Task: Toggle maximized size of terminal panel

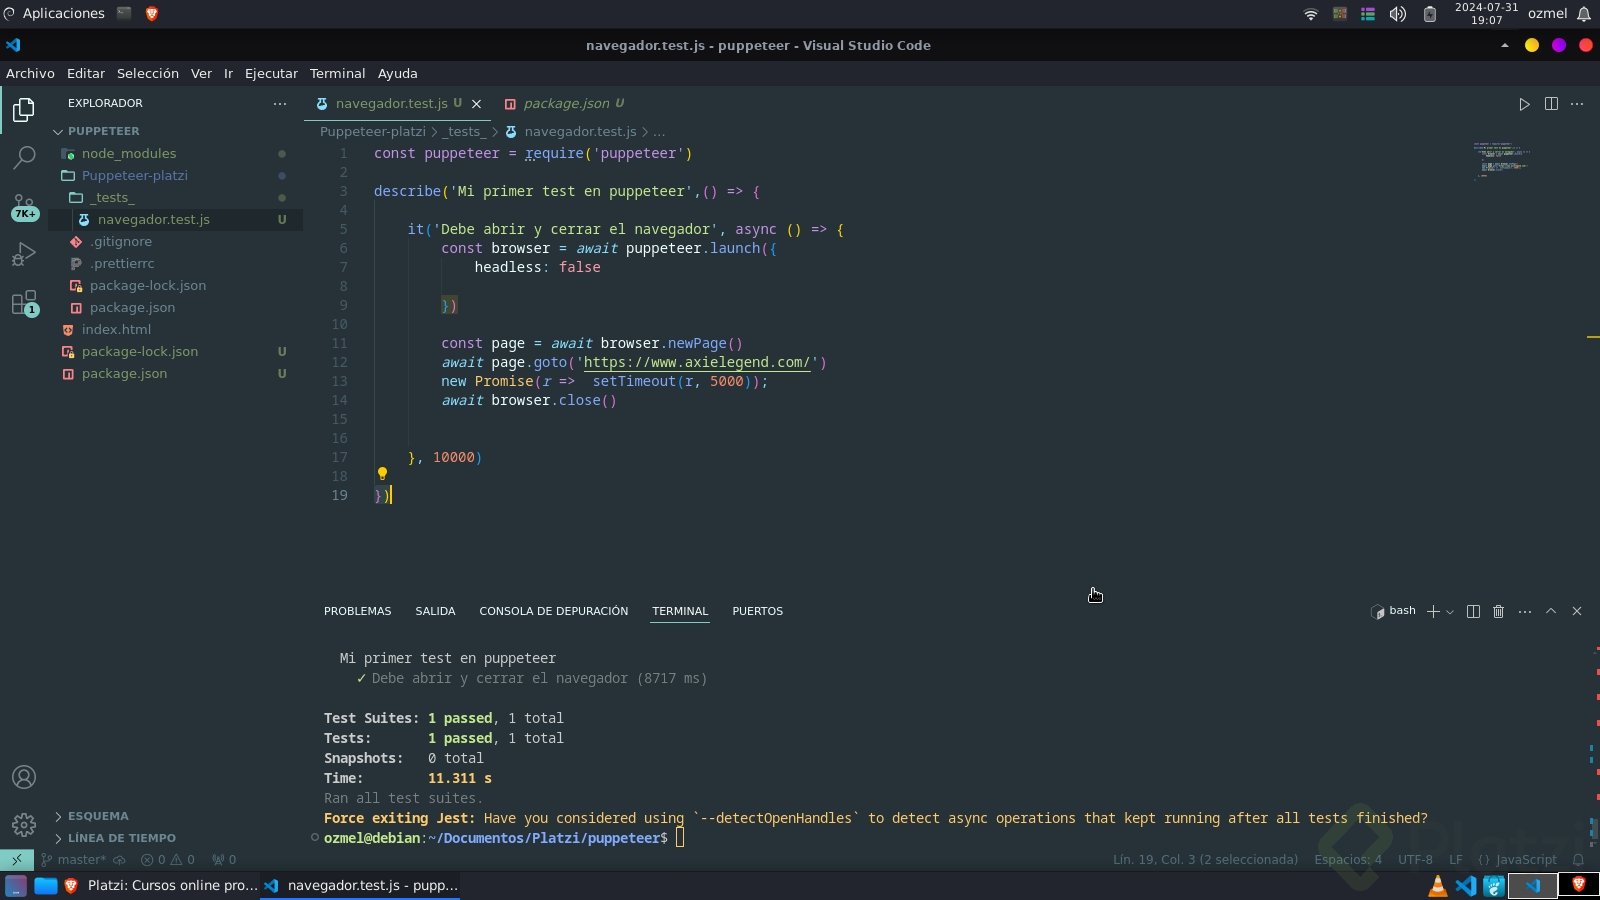Action: [x=1551, y=611]
